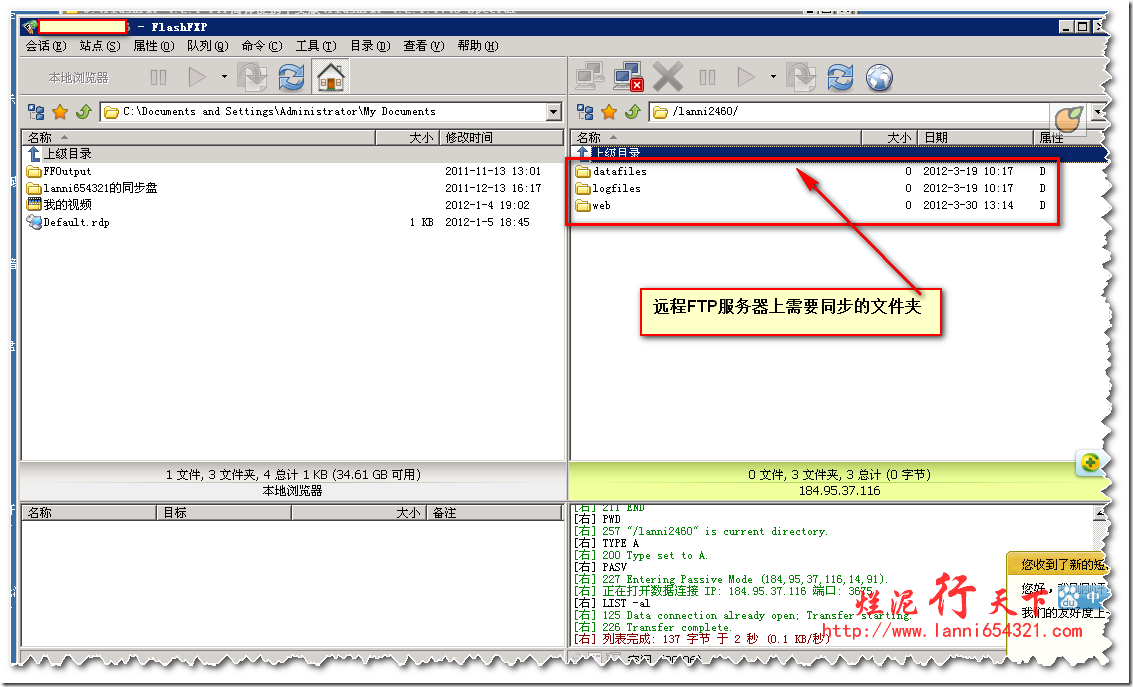Click the house icon in local toolbar
Image resolution: width=1133 pixels, height=687 pixels.
pyautogui.click(x=330, y=77)
